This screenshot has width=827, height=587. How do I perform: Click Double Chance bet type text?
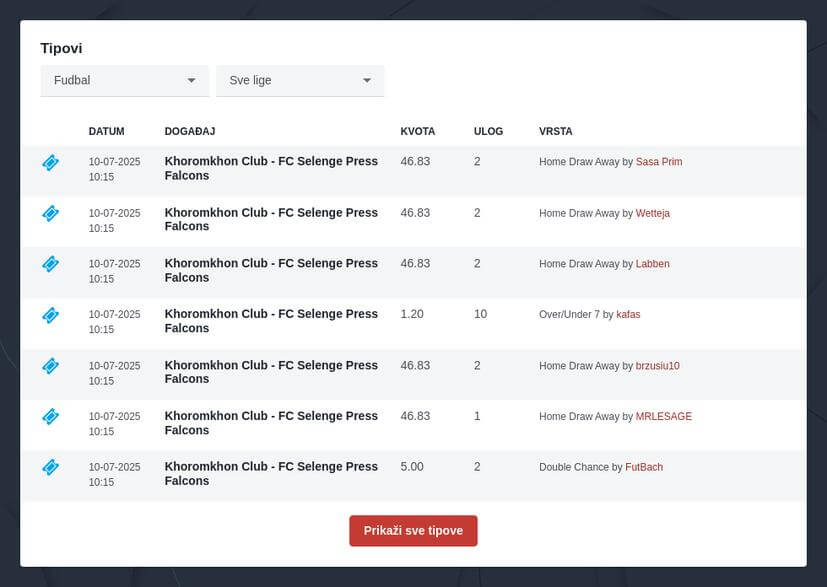pyautogui.click(x=574, y=467)
